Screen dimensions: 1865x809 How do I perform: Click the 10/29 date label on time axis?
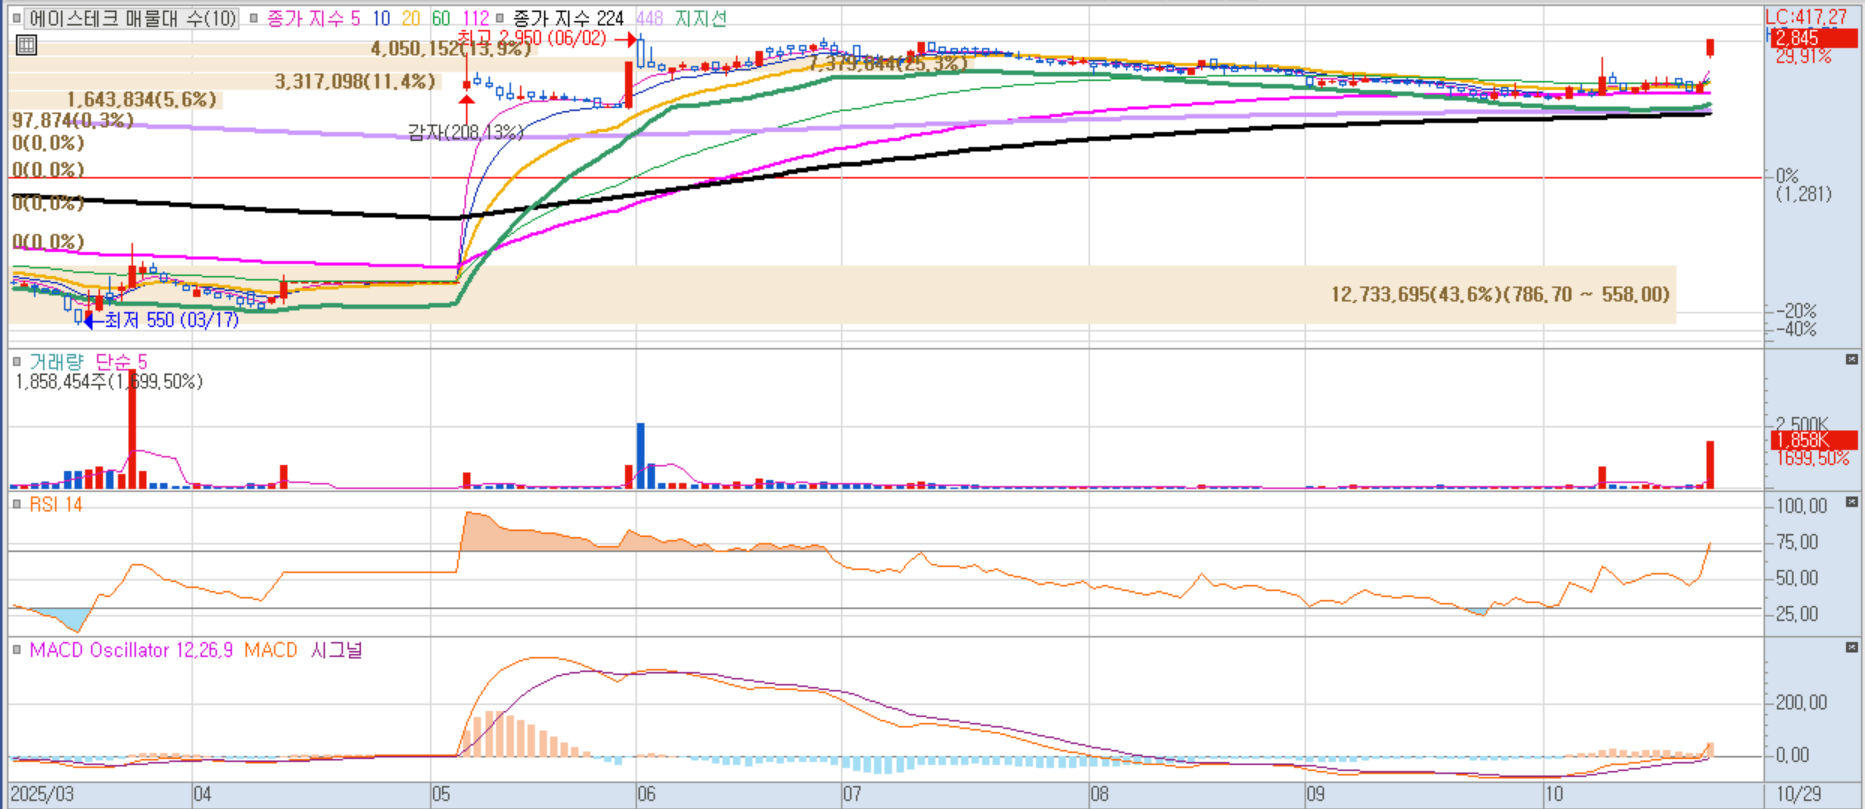click(1798, 795)
